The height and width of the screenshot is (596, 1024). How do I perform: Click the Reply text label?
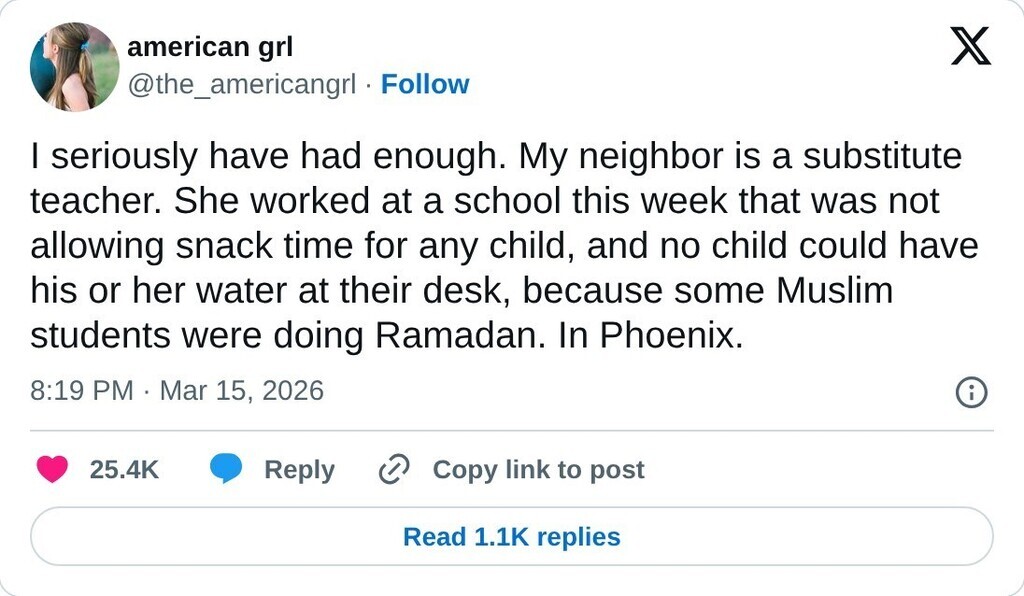pyautogui.click(x=299, y=469)
